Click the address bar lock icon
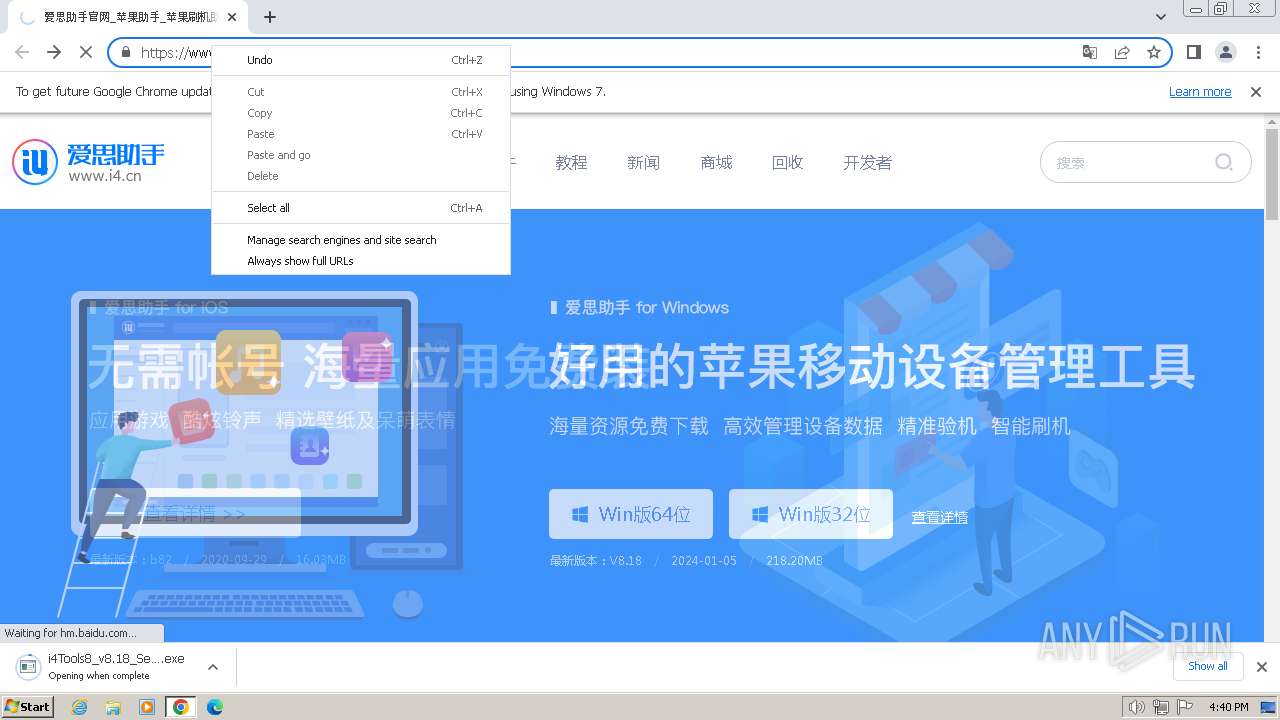 click(126, 52)
